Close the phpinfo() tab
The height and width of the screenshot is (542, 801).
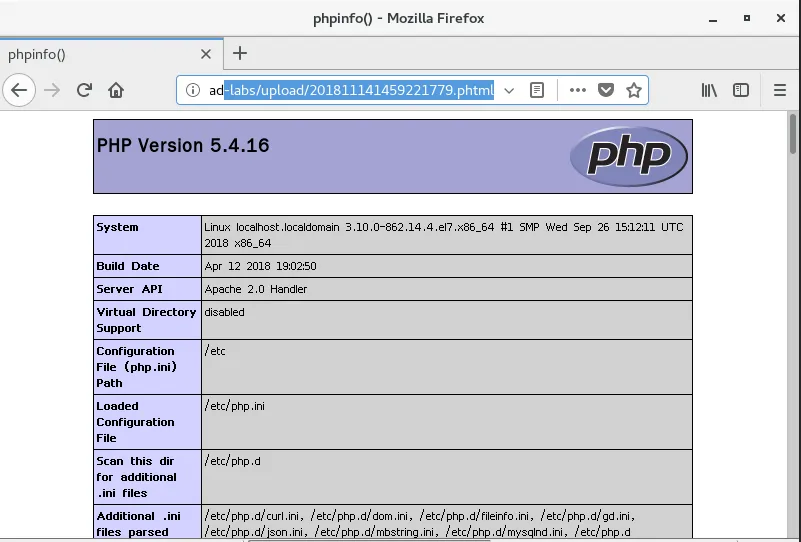pyautogui.click(x=206, y=54)
